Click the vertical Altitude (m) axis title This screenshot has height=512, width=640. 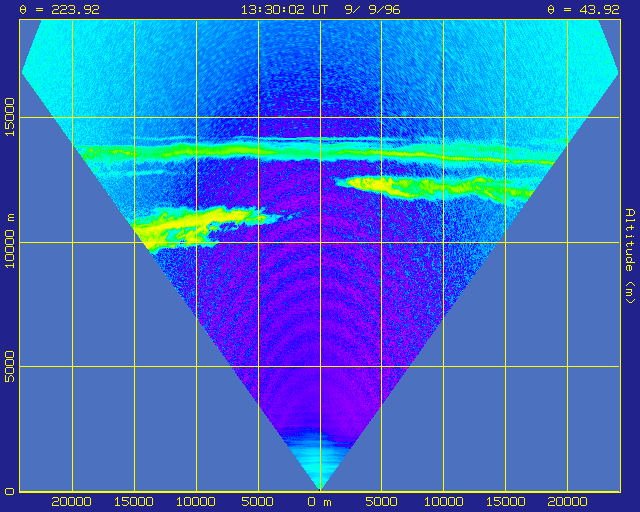(x=631, y=256)
